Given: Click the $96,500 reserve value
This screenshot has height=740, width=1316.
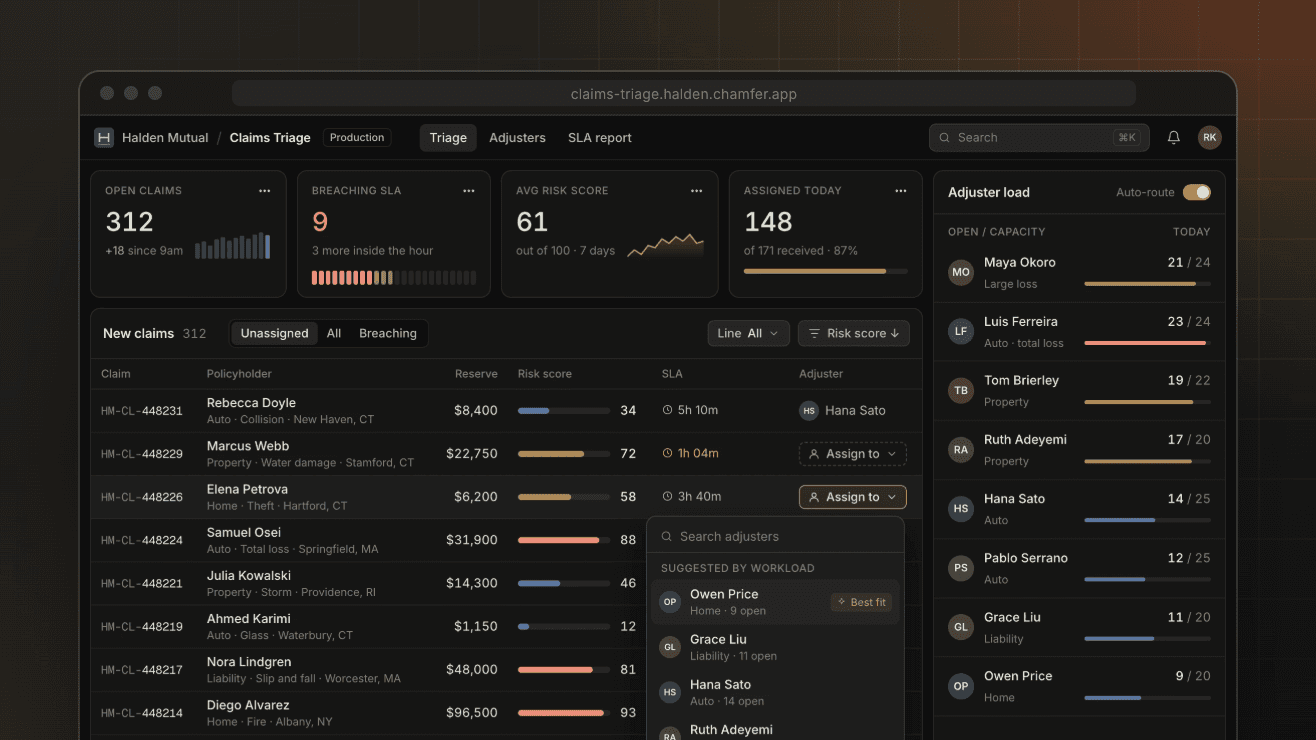Looking at the screenshot, I should [471, 713].
